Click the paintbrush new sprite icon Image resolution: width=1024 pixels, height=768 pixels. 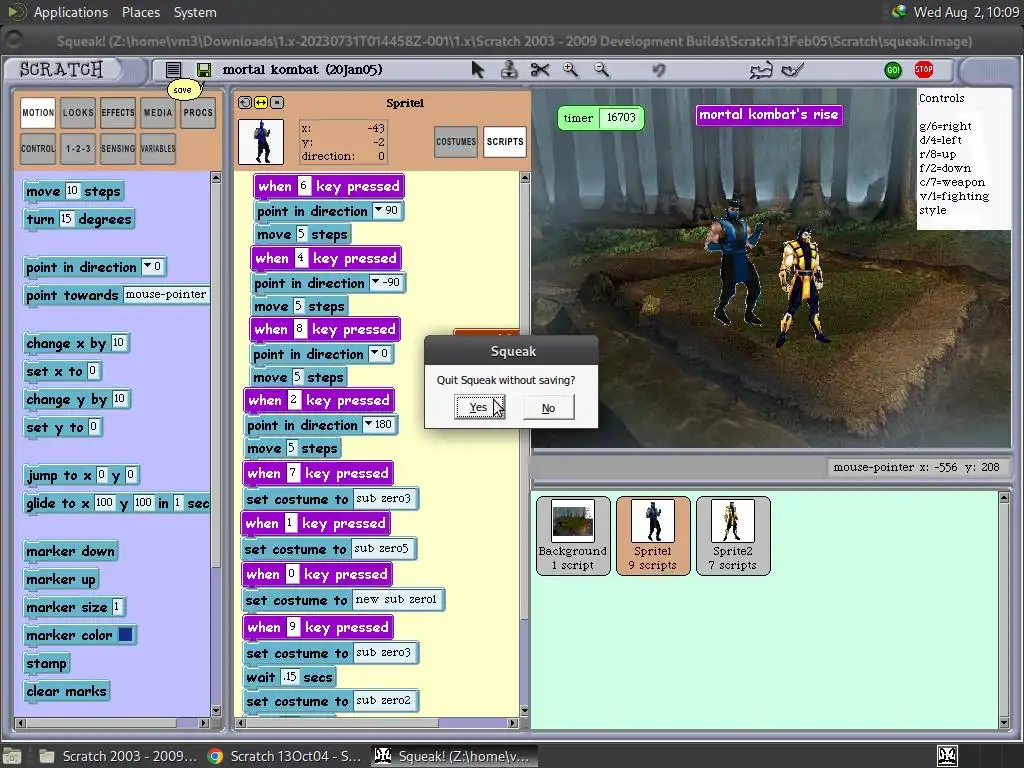pos(793,69)
